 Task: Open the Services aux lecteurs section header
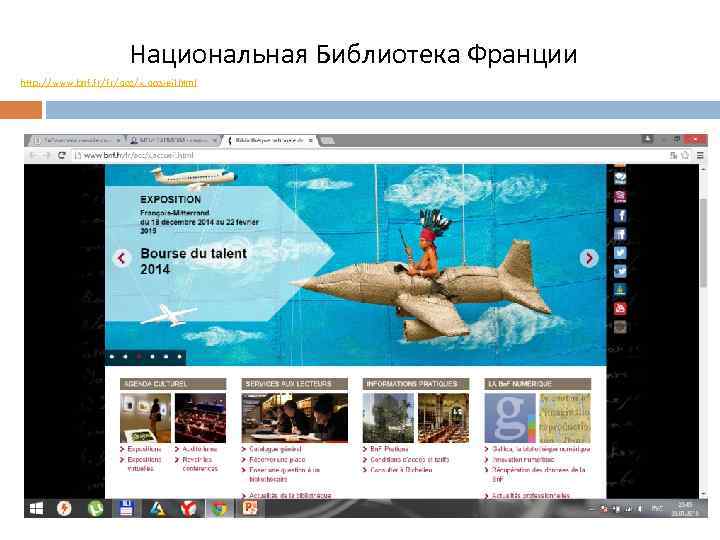tap(294, 383)
